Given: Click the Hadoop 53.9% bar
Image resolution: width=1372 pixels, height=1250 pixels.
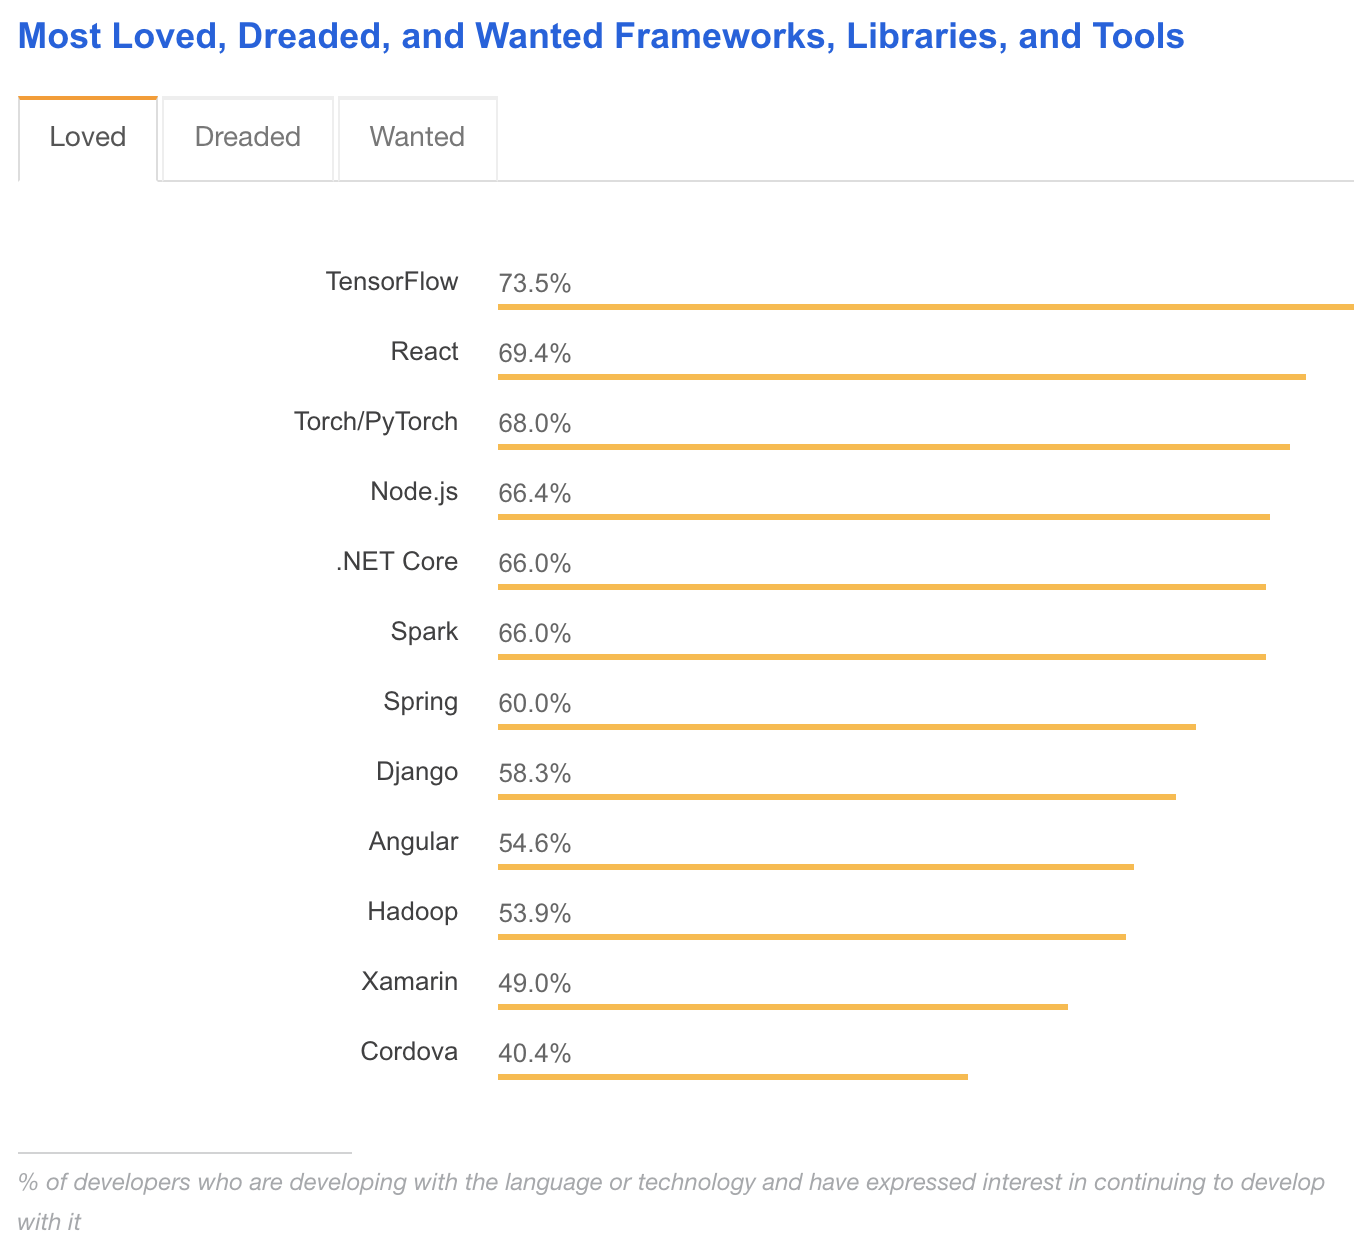Looking at the screenshot, I should pyautogui.click(x=812, y=937).
